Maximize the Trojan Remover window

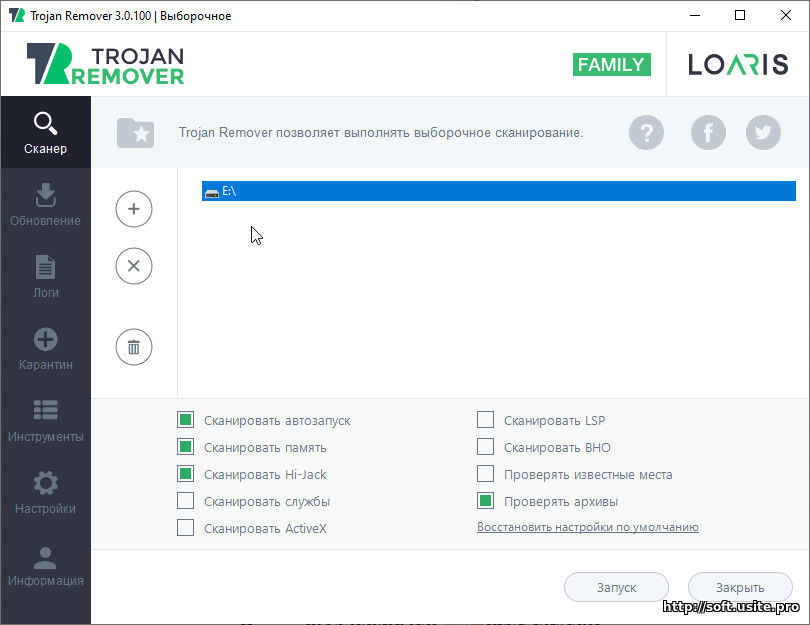[x=740, y=15]
